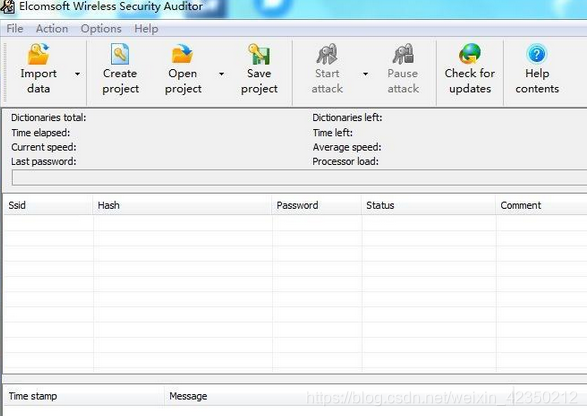Click the Elcomsoft Wireless Security Auditor title text

coord(111,6)
